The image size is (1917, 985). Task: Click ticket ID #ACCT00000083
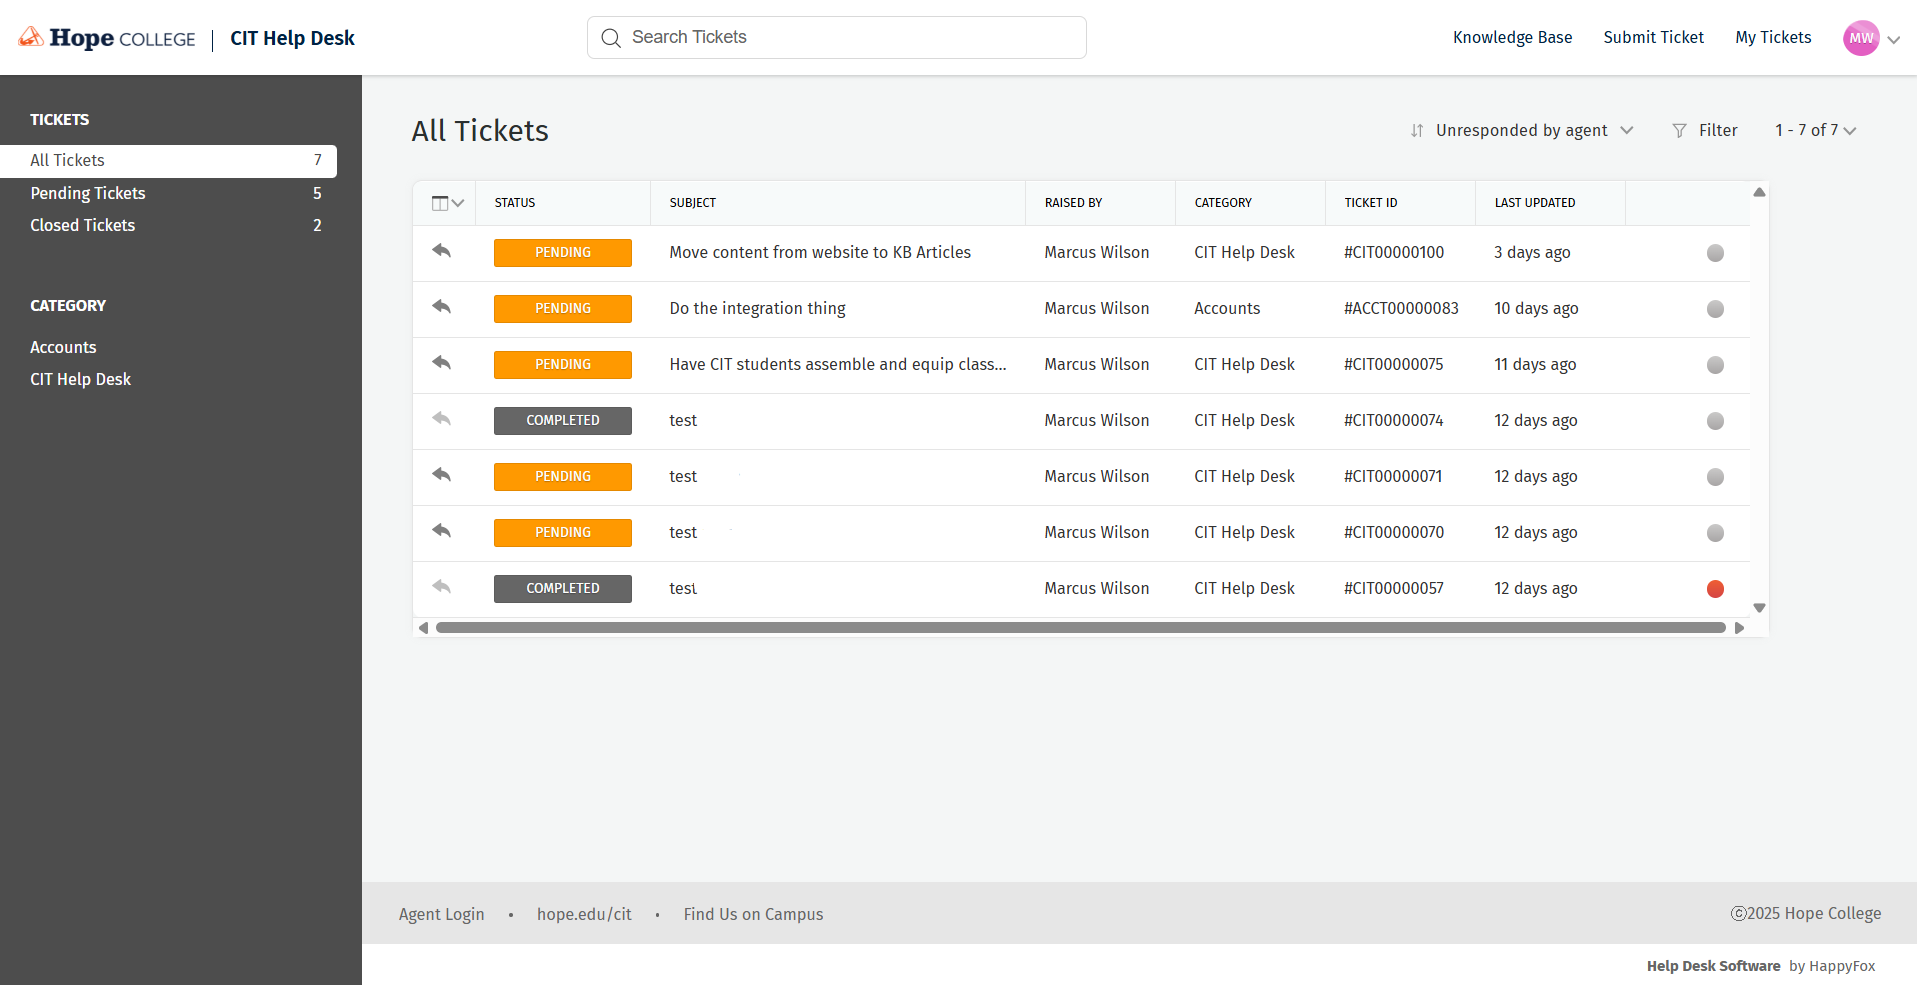1401,309
